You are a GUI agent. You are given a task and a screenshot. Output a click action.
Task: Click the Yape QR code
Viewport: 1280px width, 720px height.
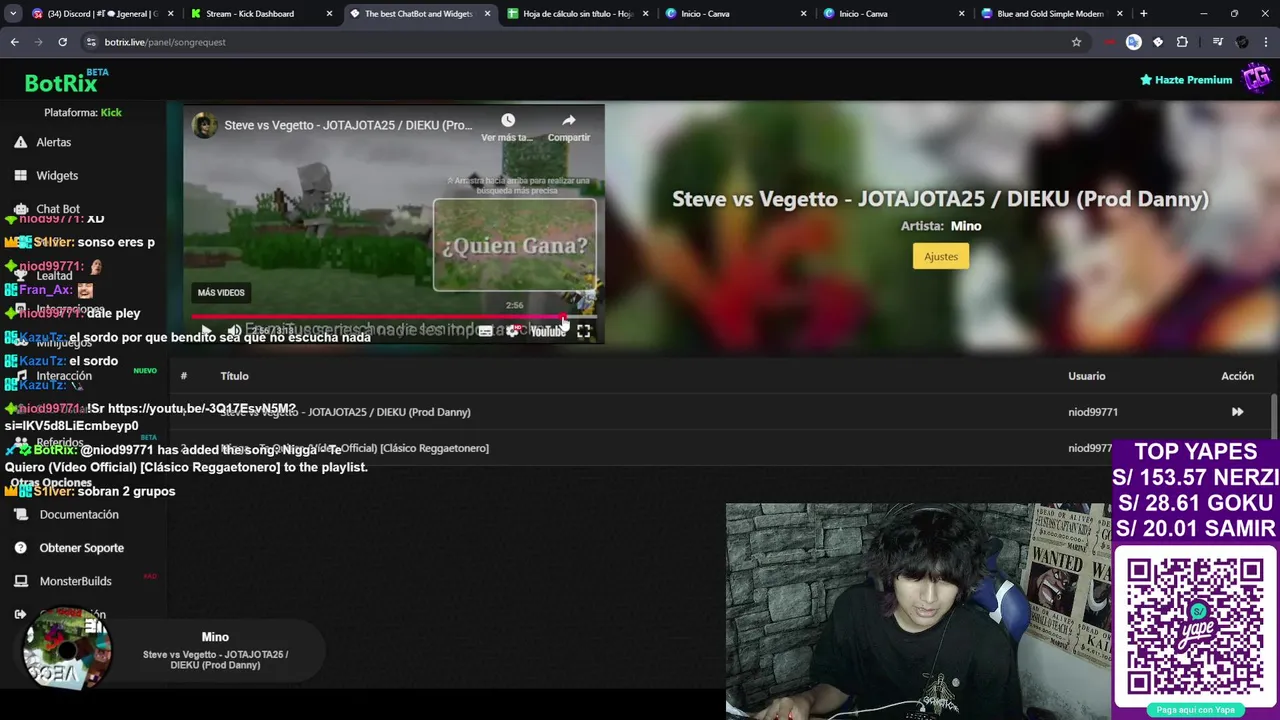tap(1195, 625)
